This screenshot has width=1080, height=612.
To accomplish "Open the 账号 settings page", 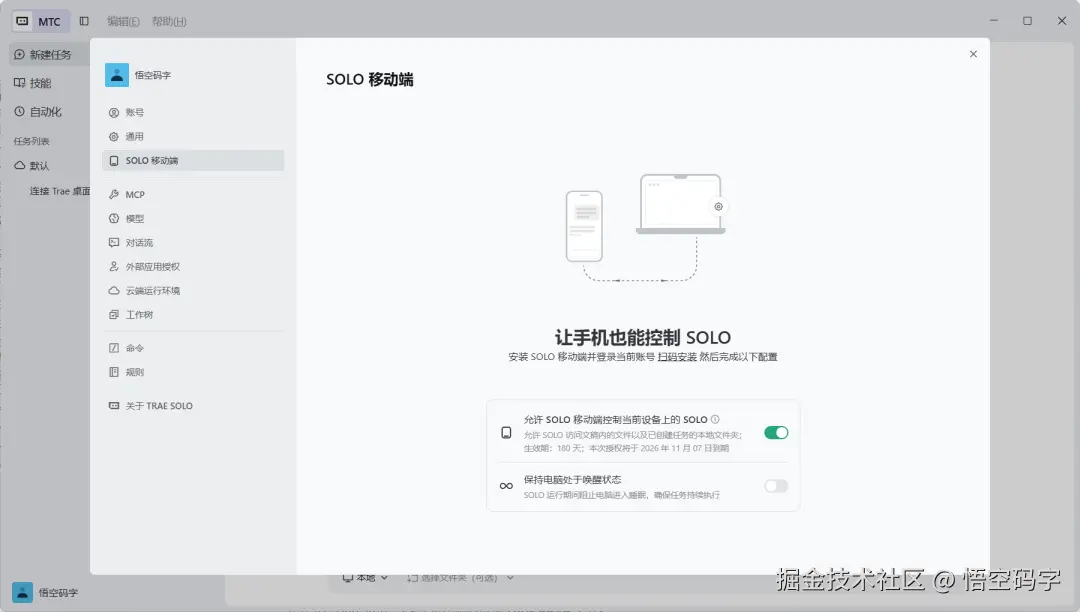I will pos(193,112).
